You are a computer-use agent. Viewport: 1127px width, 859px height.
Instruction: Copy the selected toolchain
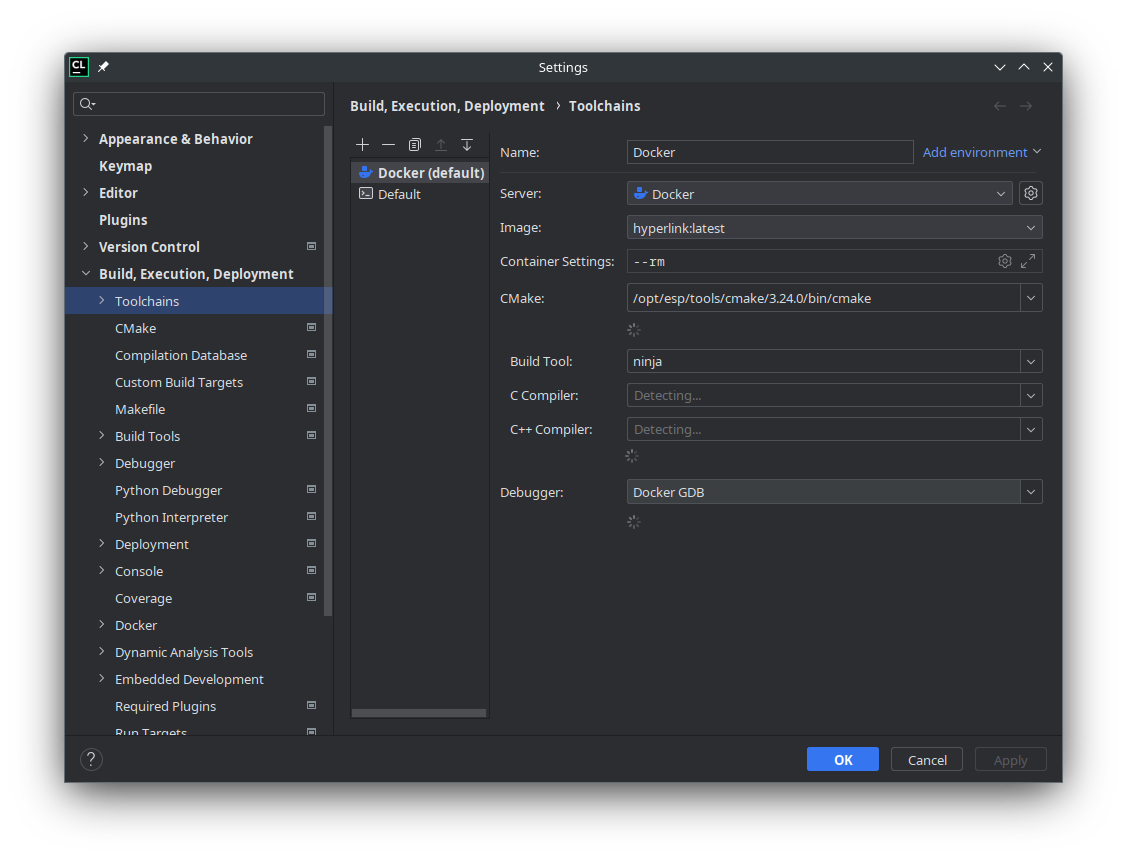point(415,145)
